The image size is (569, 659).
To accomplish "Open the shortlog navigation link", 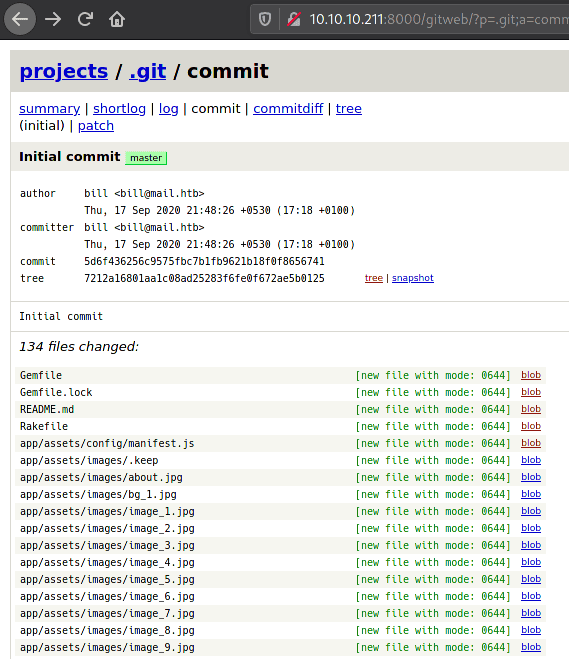I will click(x=119, y=108).
